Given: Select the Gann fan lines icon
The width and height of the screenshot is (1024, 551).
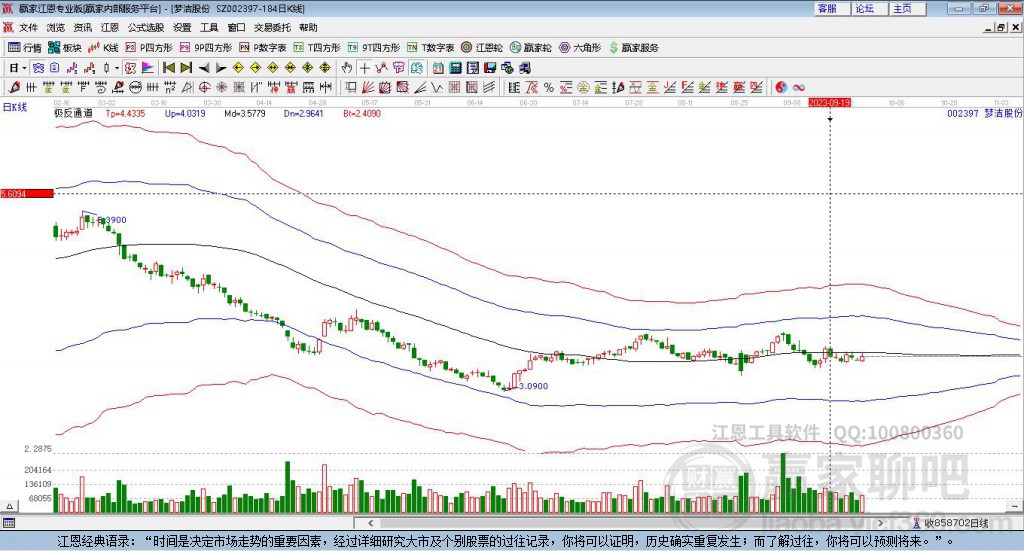Looking at the screenshot, I should (368, 87).
